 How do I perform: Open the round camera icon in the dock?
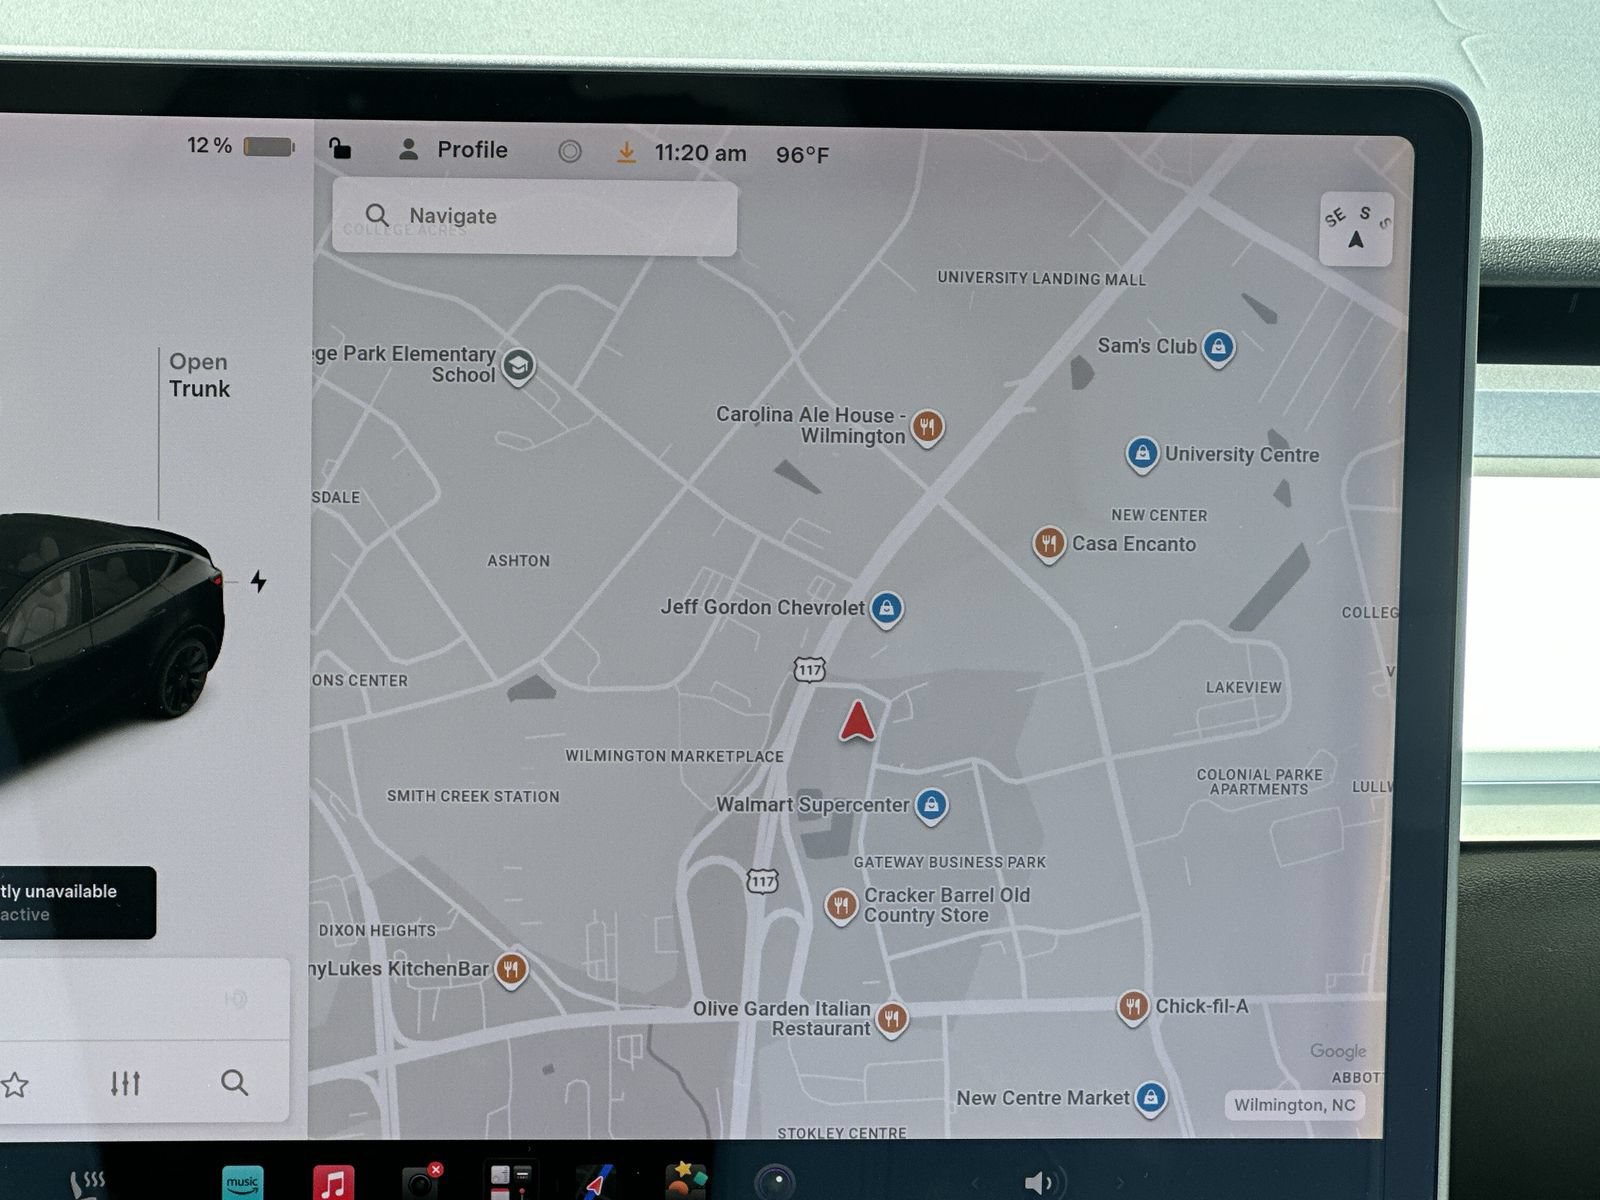[x=774, y=1183]
